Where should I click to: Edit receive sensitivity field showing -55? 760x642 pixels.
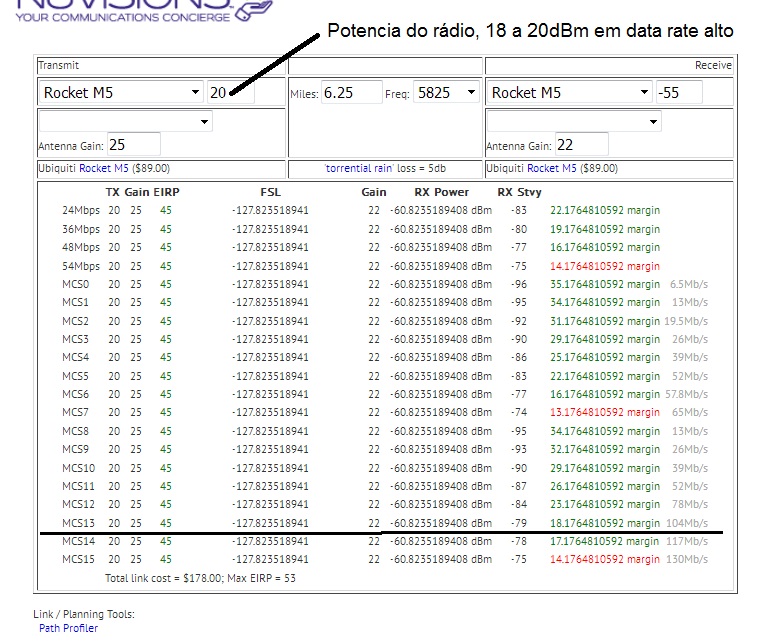(679, 92)
